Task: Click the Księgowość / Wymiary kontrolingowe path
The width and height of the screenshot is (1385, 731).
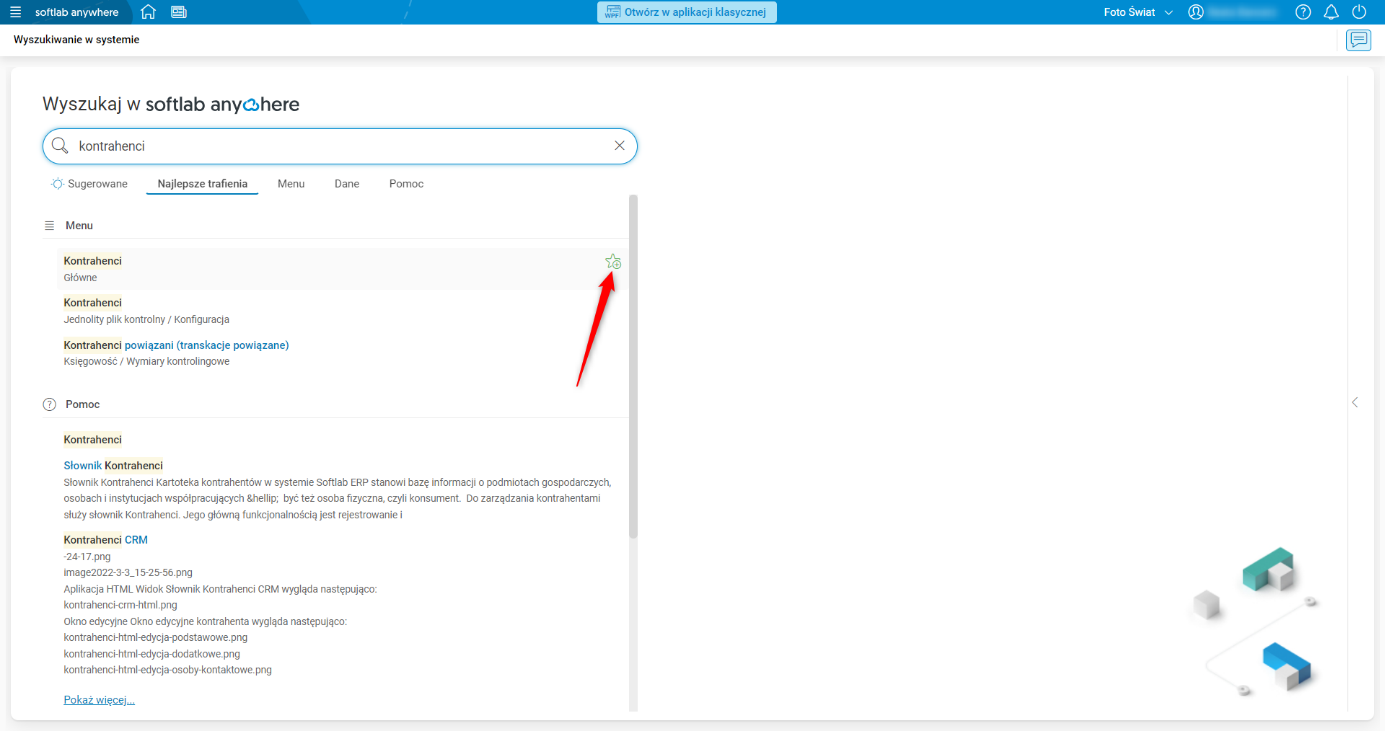Action: tap(146, 362)
